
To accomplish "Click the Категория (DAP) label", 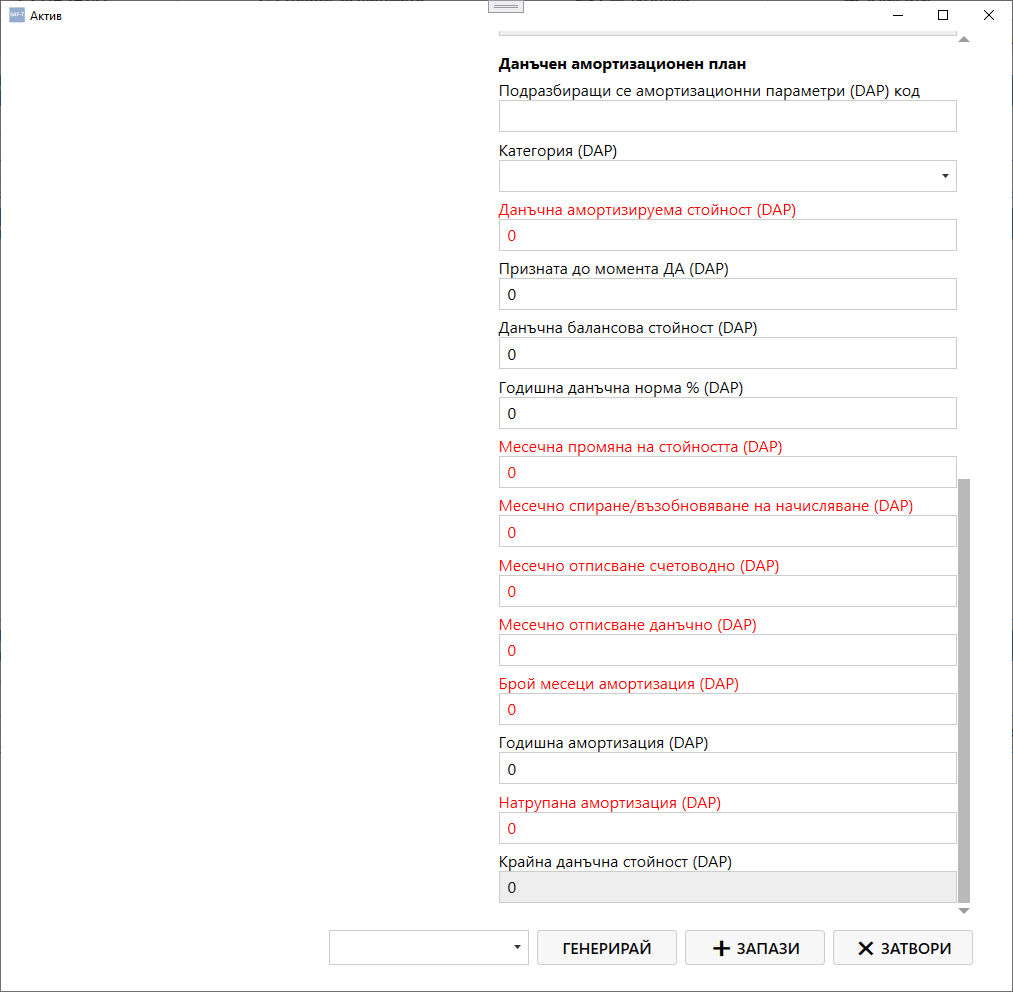I will 558,151.
